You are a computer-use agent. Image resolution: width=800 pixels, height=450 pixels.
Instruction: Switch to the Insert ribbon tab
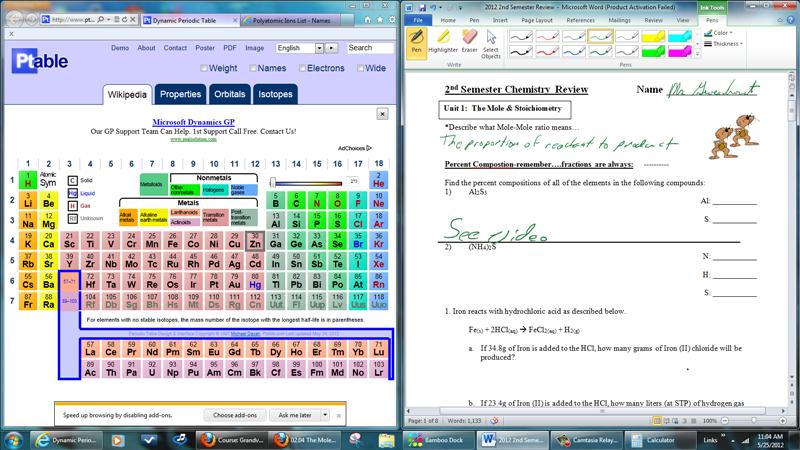(x=500, y=20)
